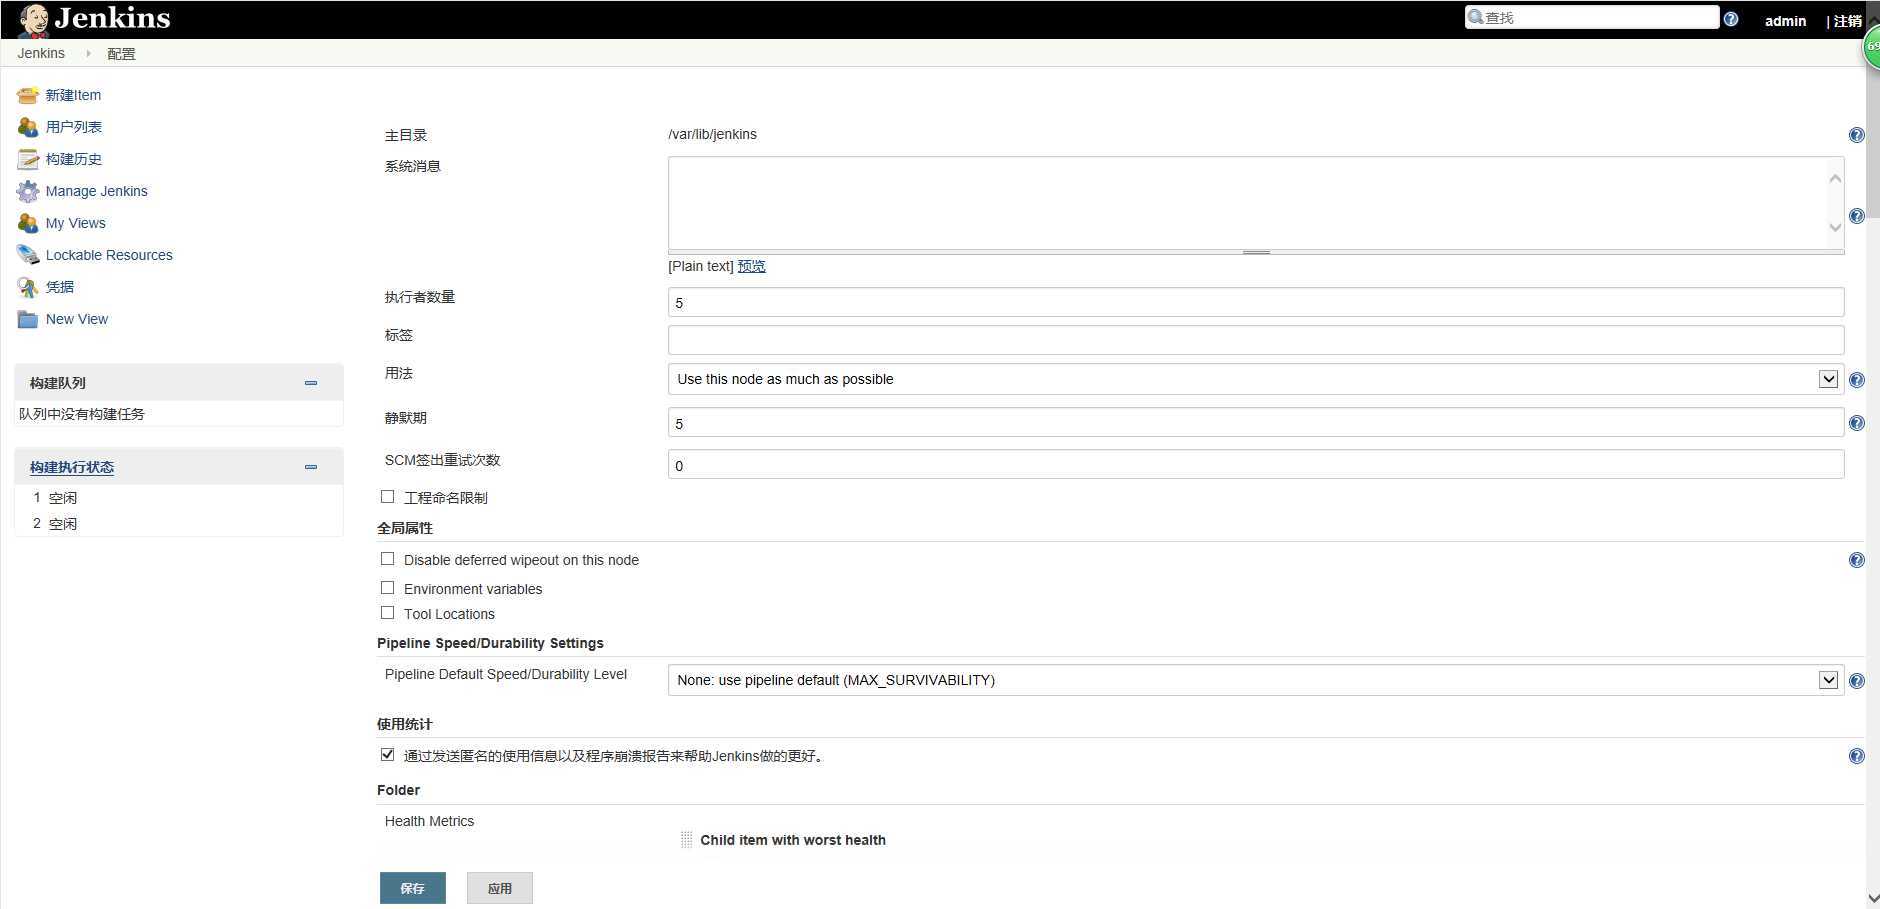Click the SCM签出重试次数 input field
1880x909 pixels.
click(x=1256, y=465)
